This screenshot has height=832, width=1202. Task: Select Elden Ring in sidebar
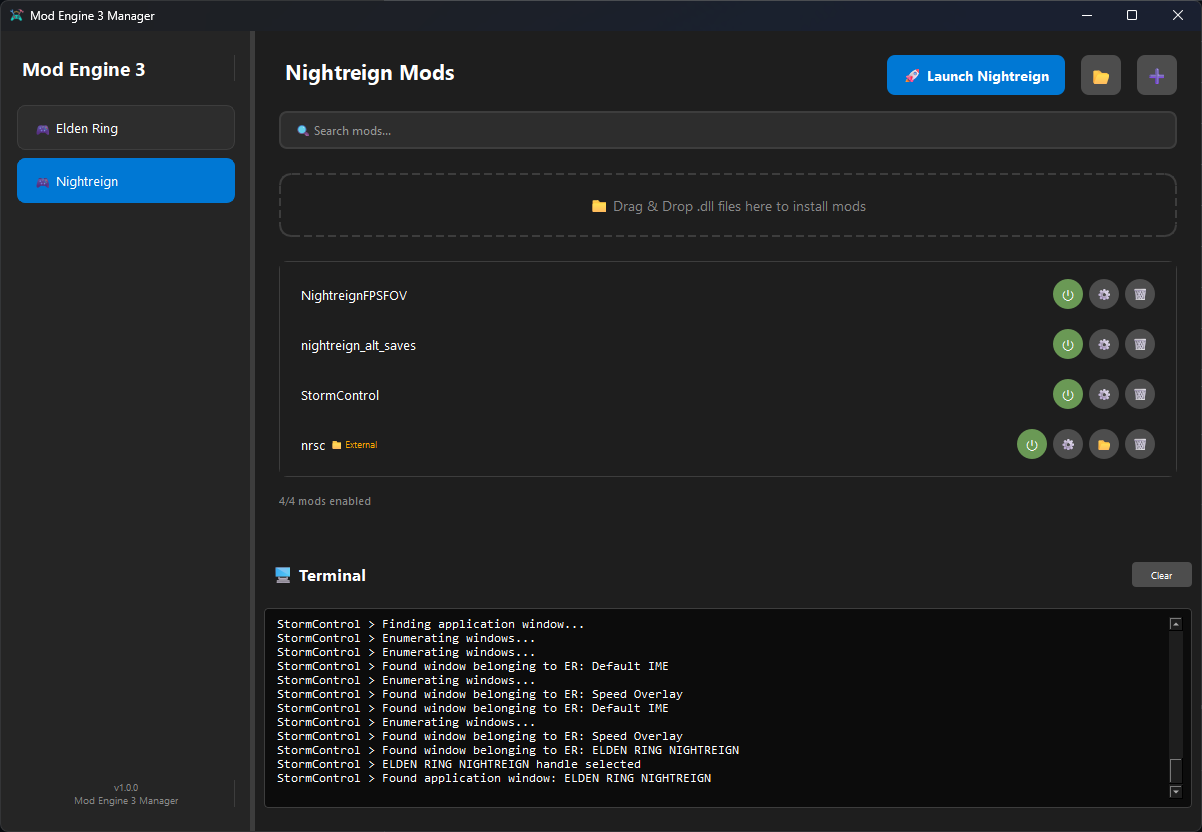[126, 128]
